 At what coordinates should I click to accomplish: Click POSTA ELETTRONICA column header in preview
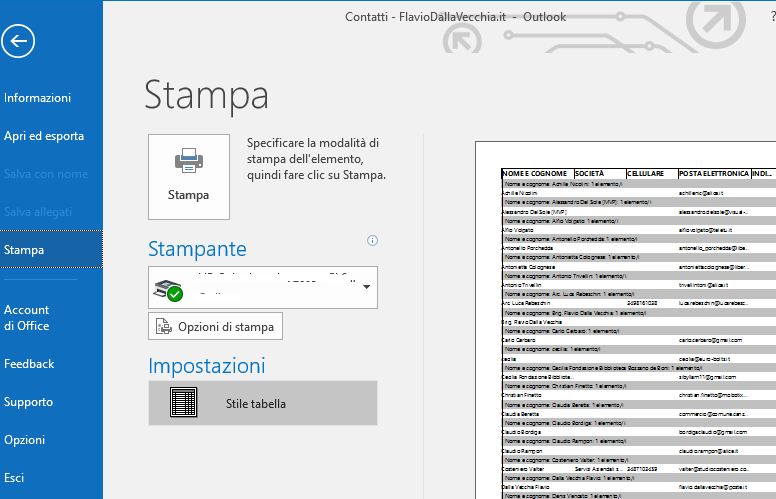point(714,174)
